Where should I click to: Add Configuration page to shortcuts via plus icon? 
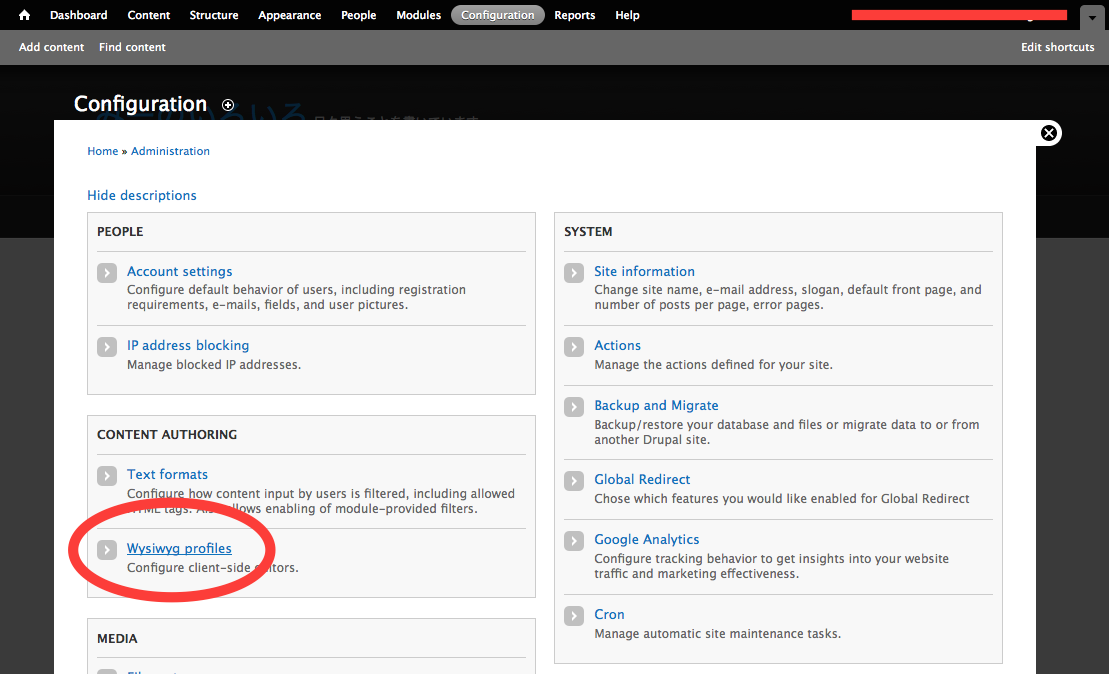click(x=228, y=105)
